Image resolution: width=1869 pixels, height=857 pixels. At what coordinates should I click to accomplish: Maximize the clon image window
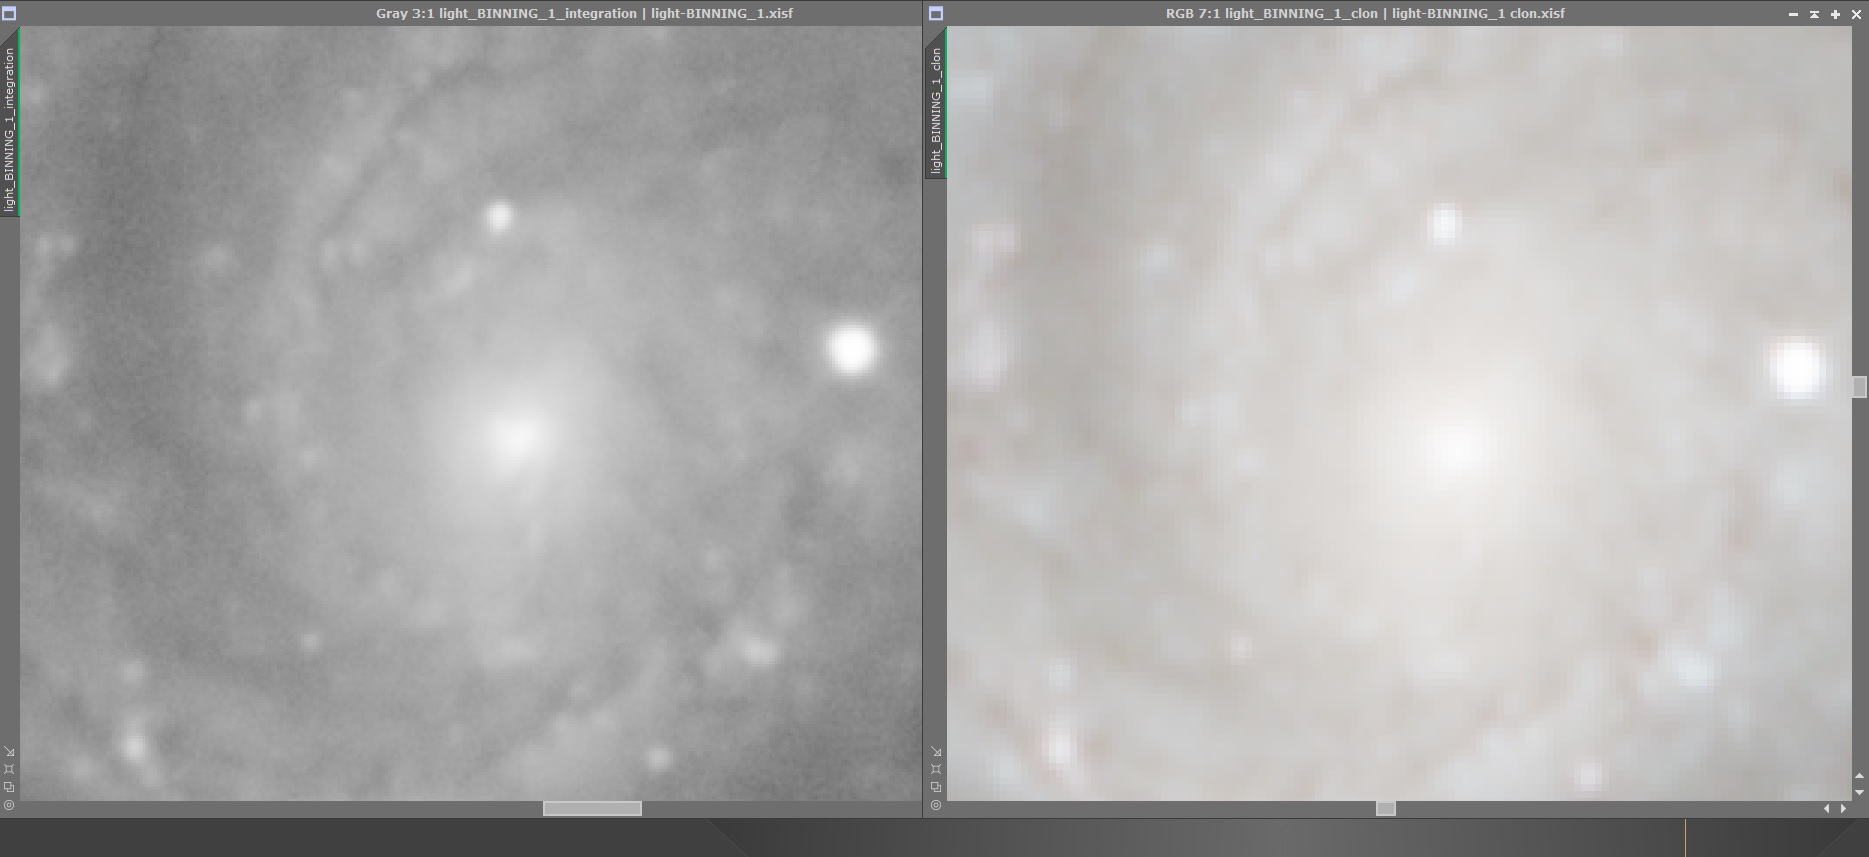(1835, 14)
